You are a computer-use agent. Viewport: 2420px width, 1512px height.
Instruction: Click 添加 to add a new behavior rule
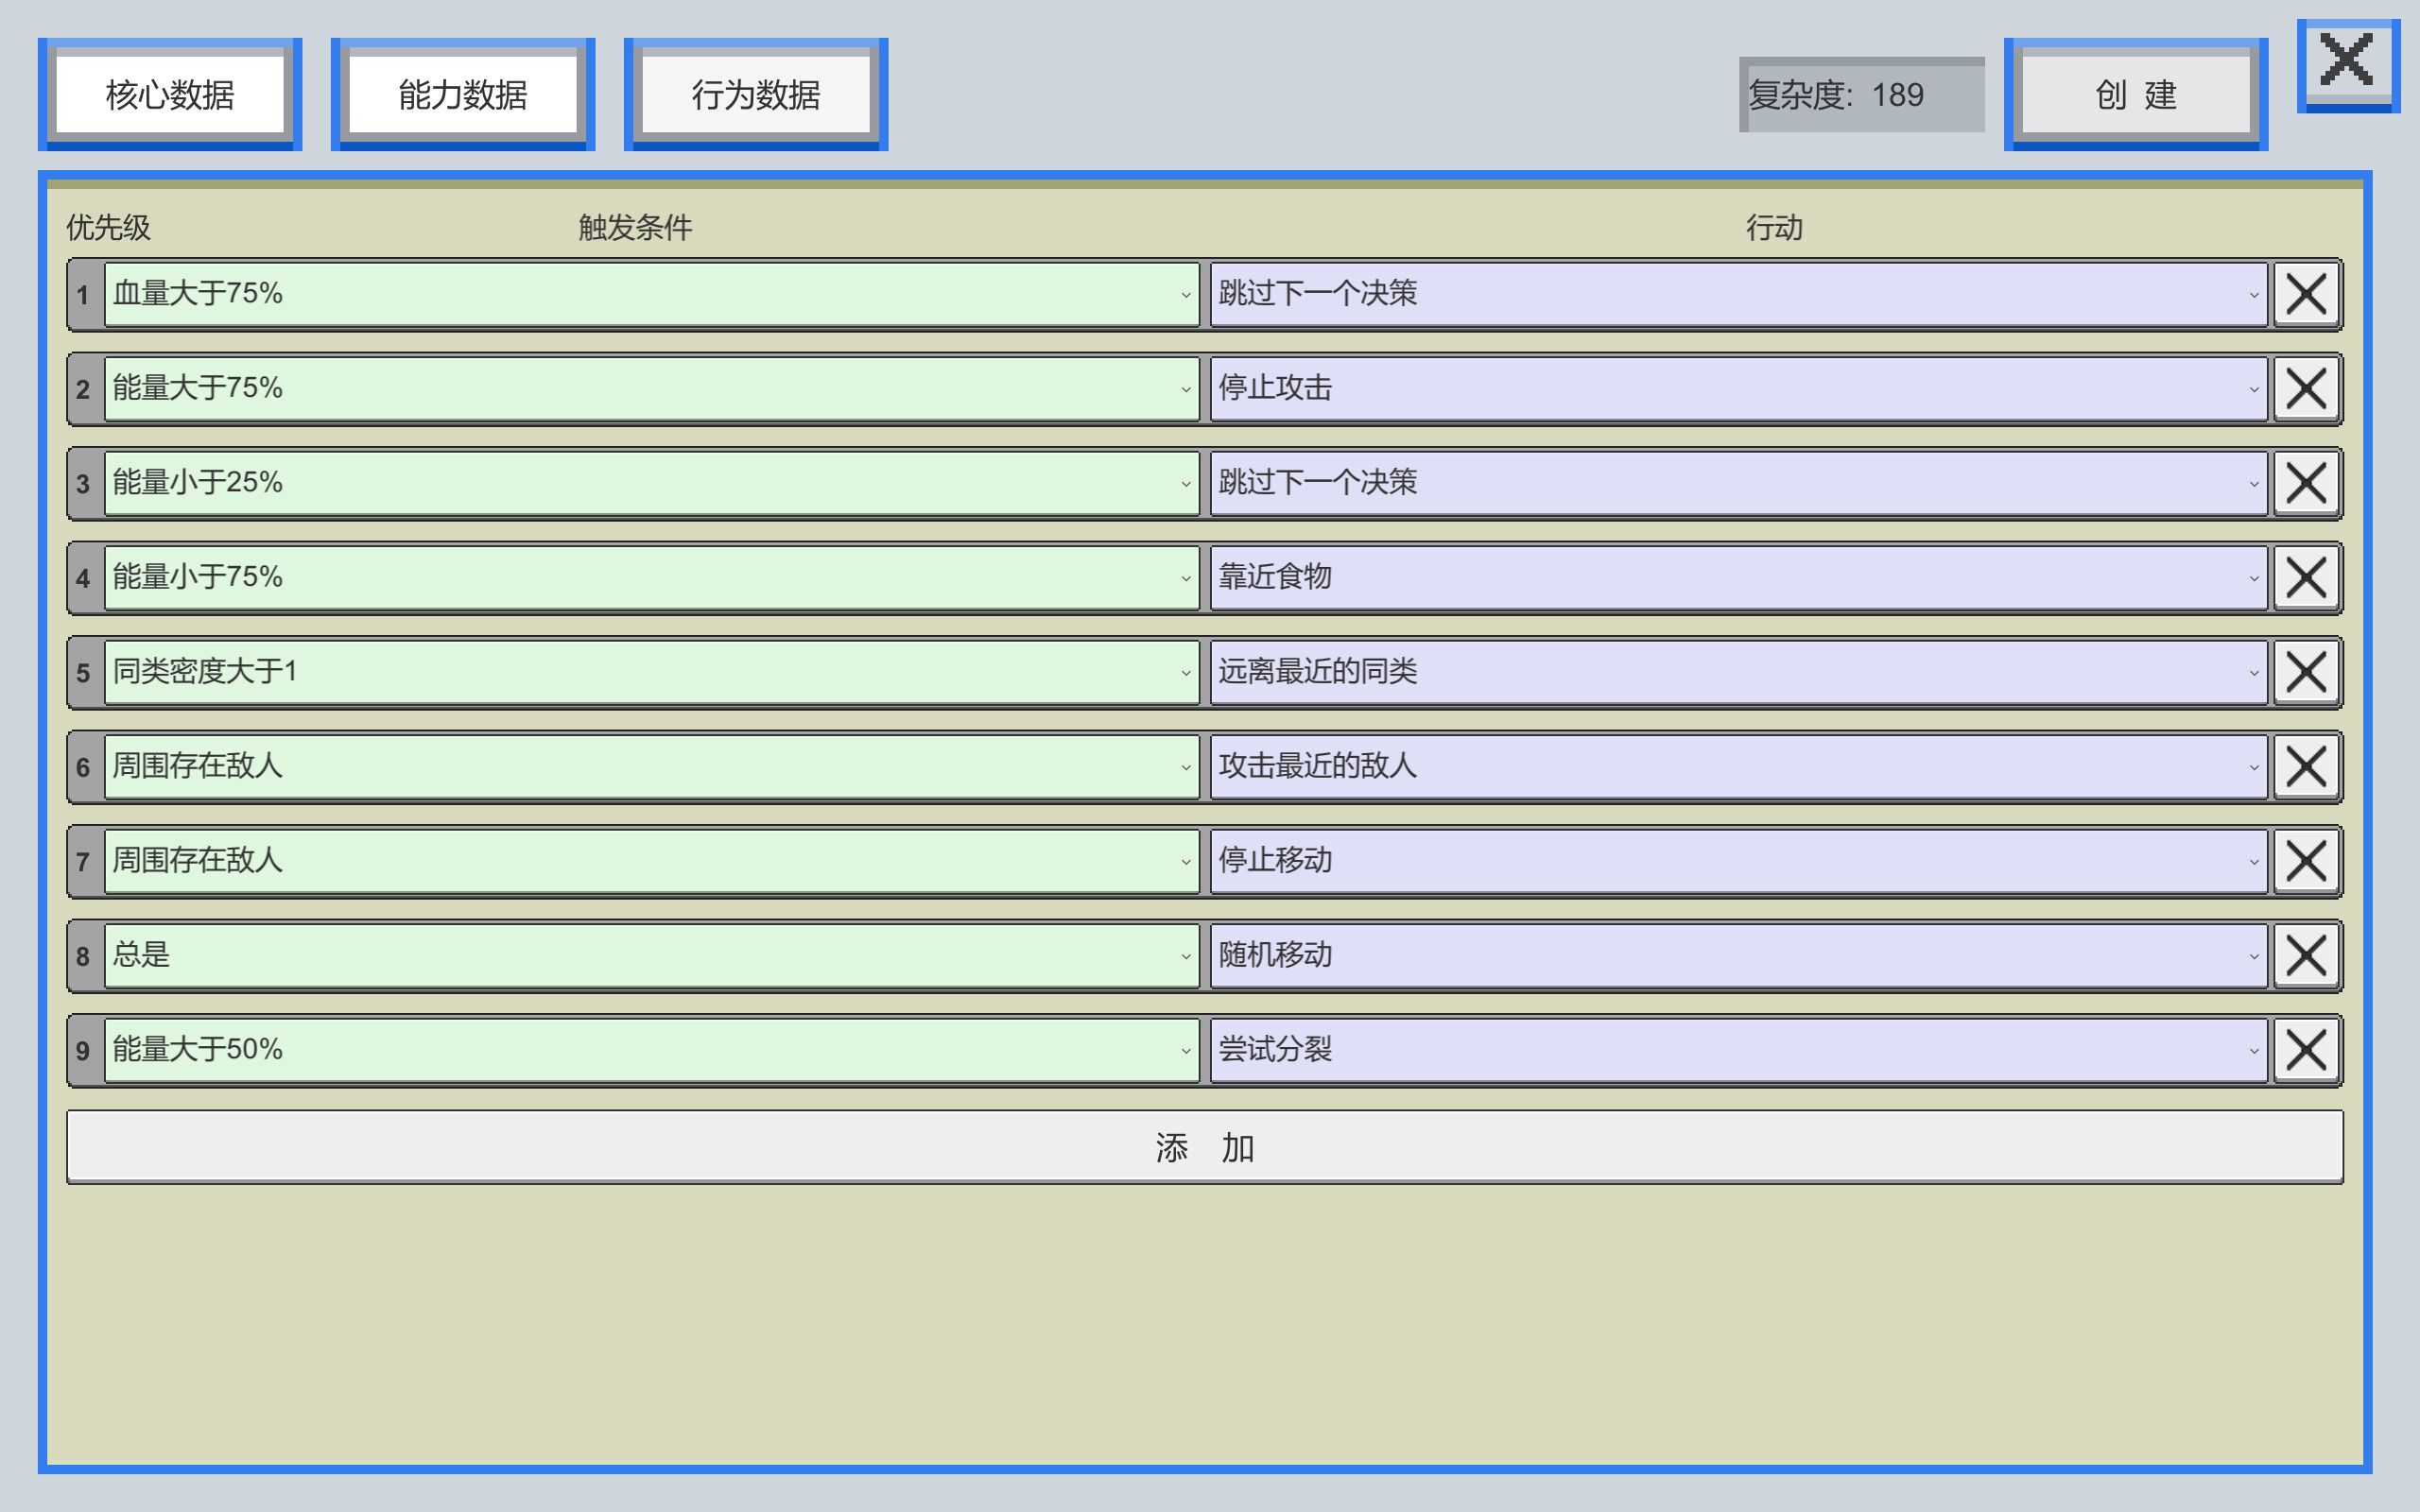tap(1206, 1146)
